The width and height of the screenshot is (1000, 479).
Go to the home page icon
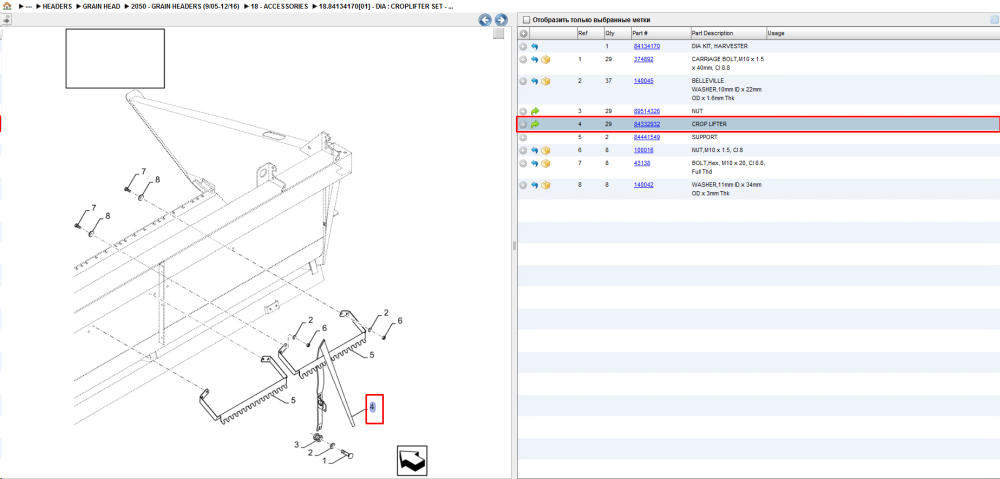point(7,6)
